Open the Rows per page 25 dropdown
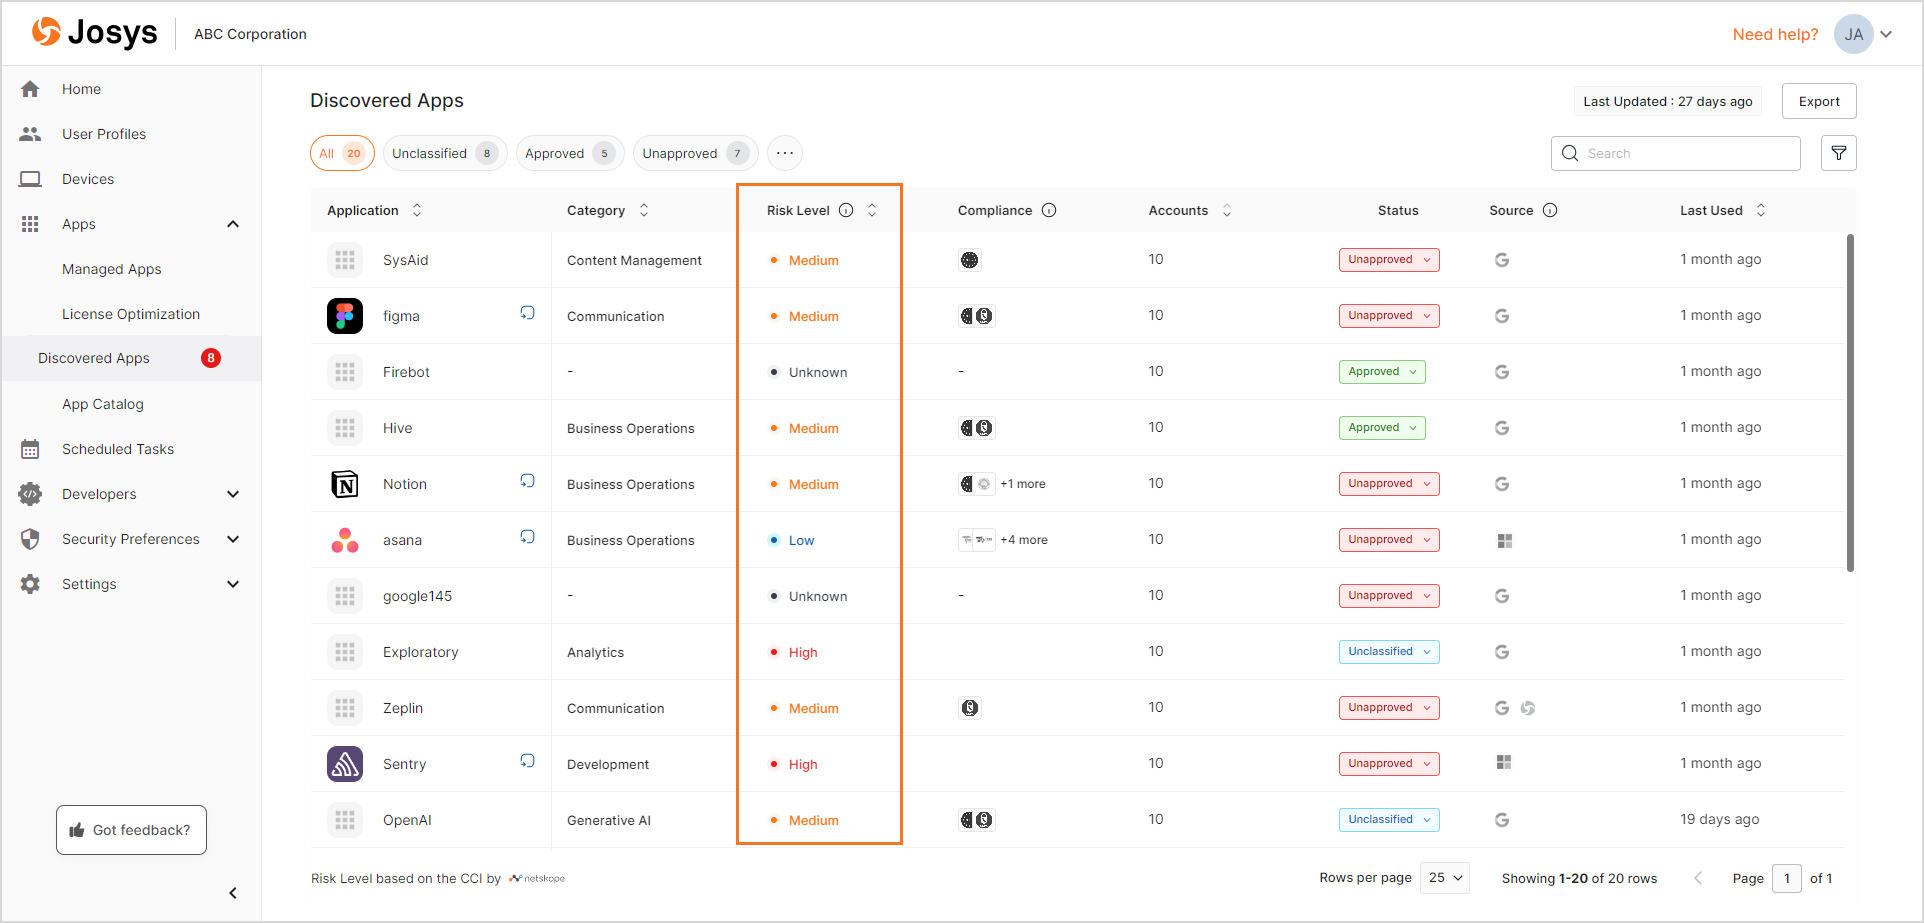This screenshot has width=1924, height=923. (1445, 878)
